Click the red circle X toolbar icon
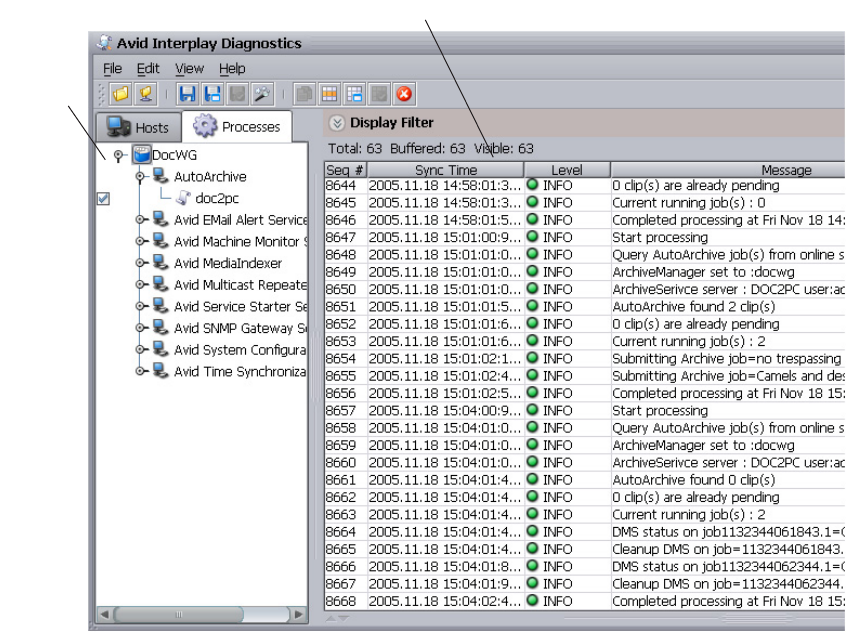 coord(405,95)
